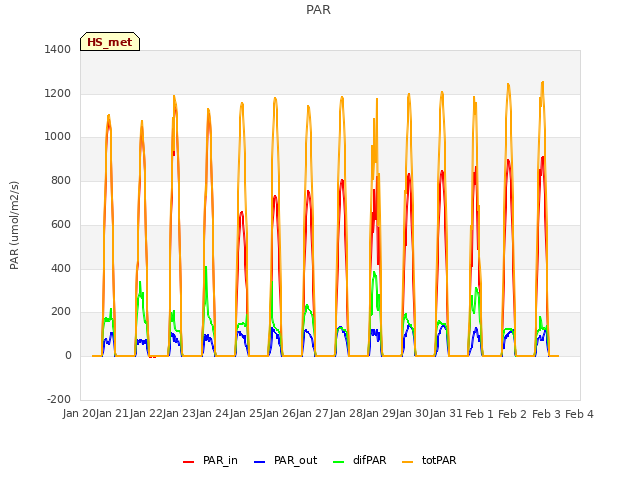Click the 1200 y-axis tick label
This screenshot has width=640, height=480.
(x=58, y=93)
